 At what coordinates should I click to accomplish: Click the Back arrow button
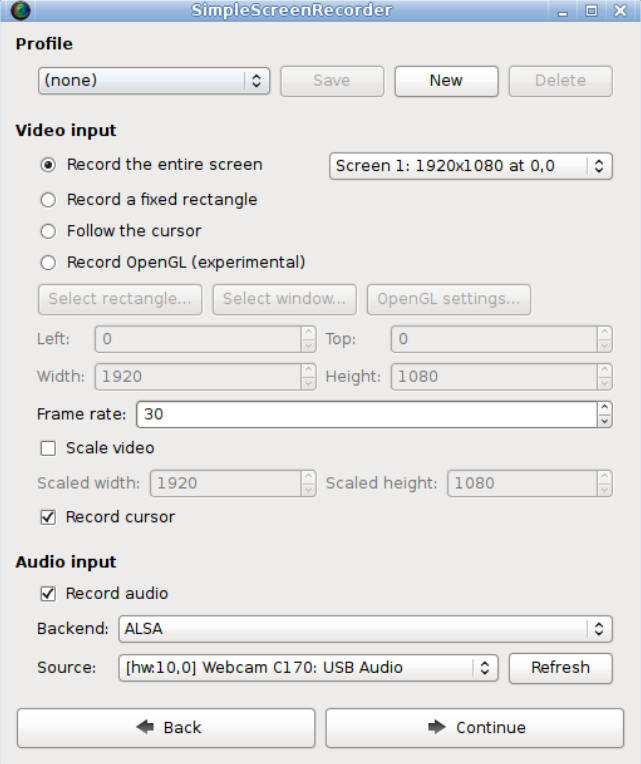tap(166, 727)
